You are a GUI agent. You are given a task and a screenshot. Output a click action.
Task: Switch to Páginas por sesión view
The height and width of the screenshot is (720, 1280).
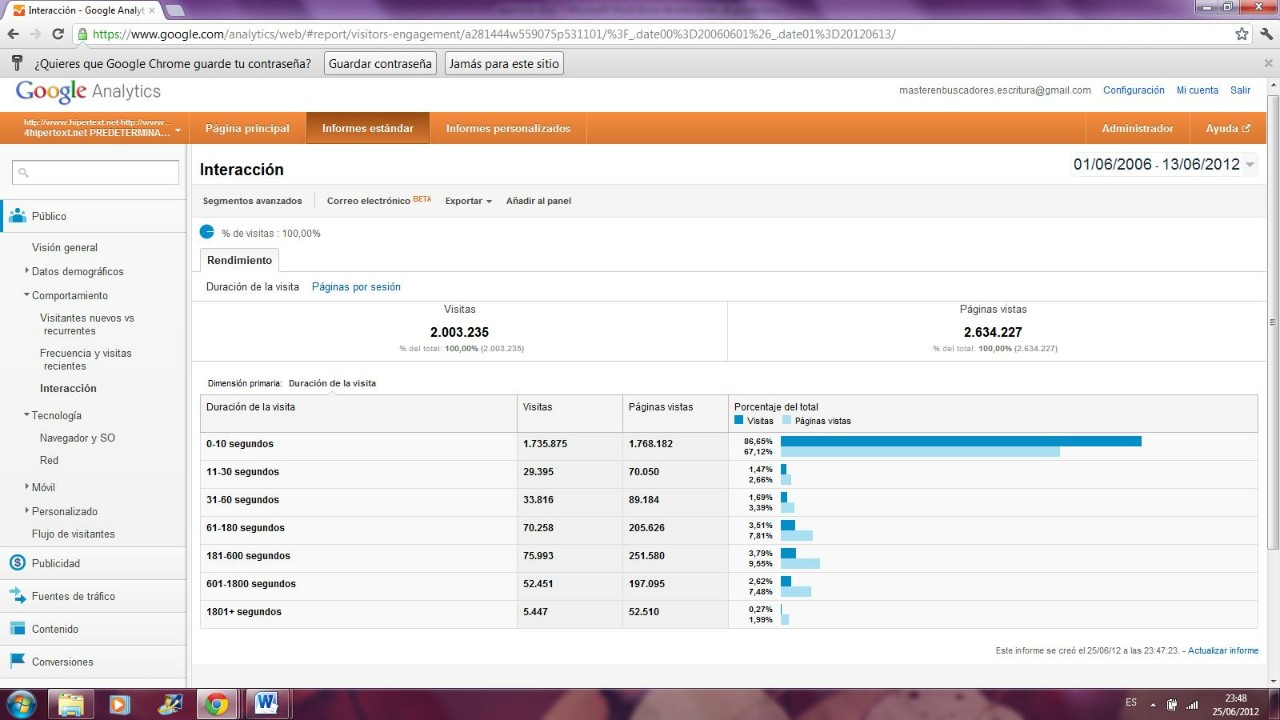coord(356,287)
